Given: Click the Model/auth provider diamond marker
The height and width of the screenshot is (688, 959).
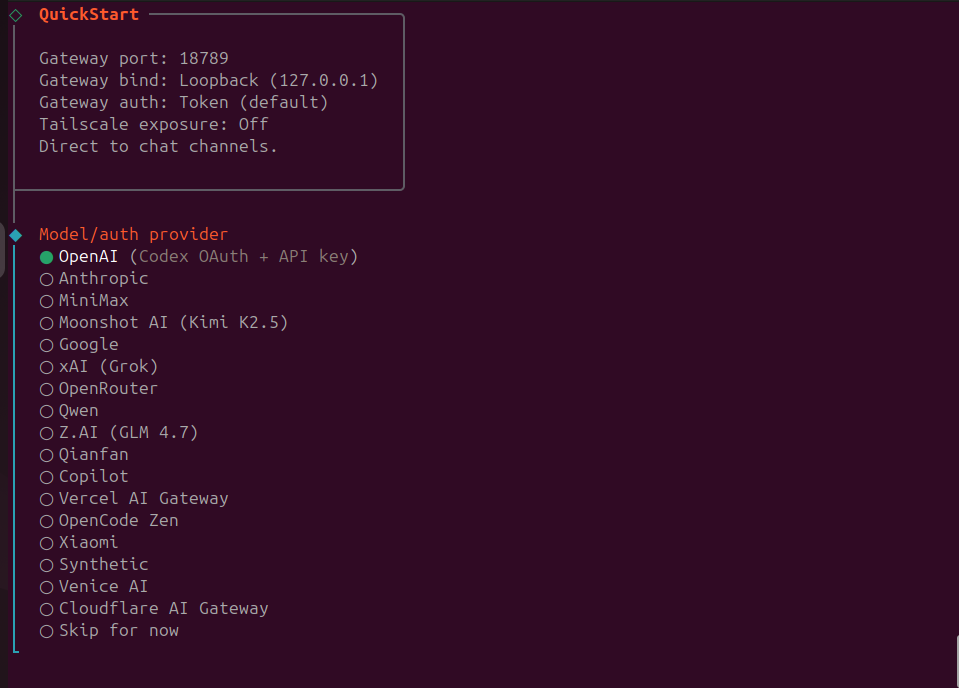Looking at the screenshot, I should pos(15,235).
